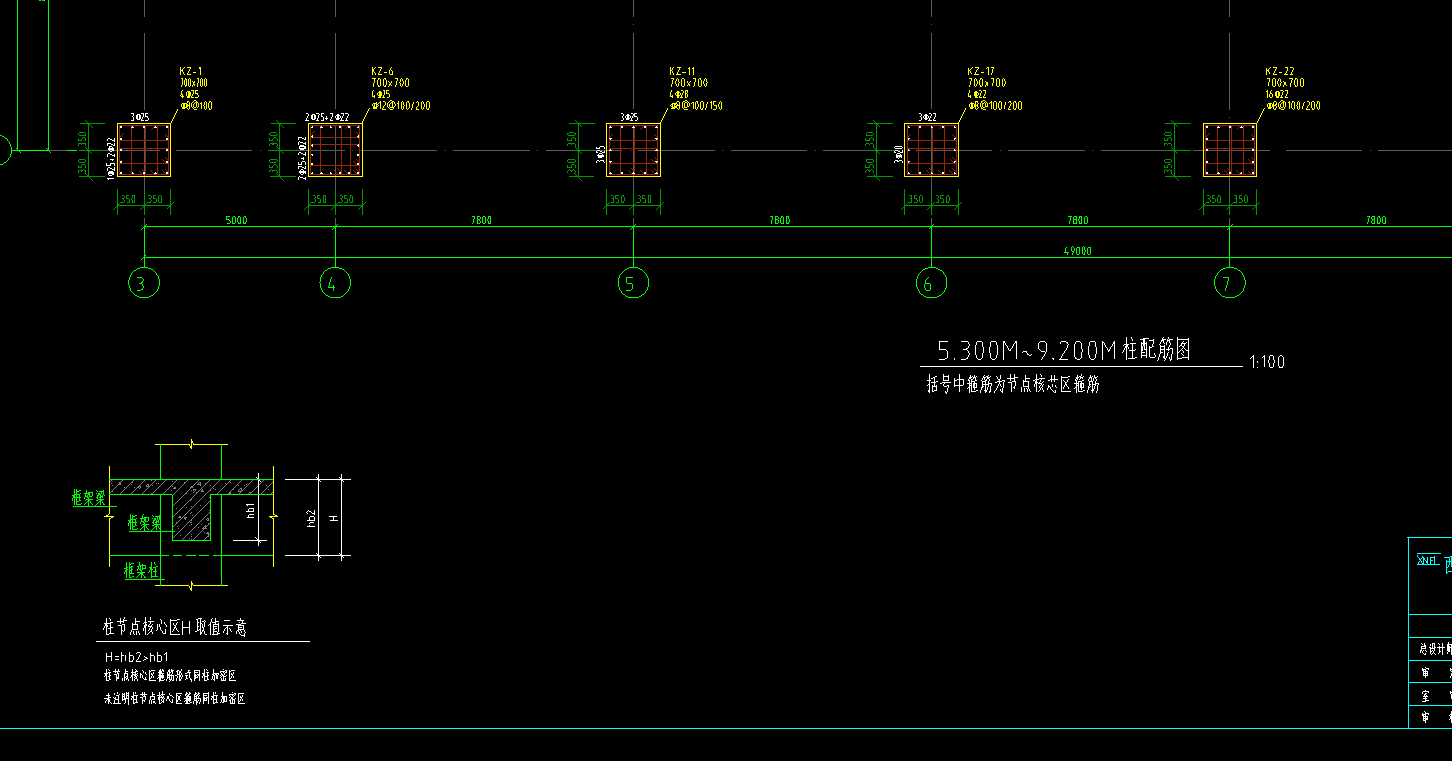Select the KZ-17 stirrup spec @100/200

[995, 106]
